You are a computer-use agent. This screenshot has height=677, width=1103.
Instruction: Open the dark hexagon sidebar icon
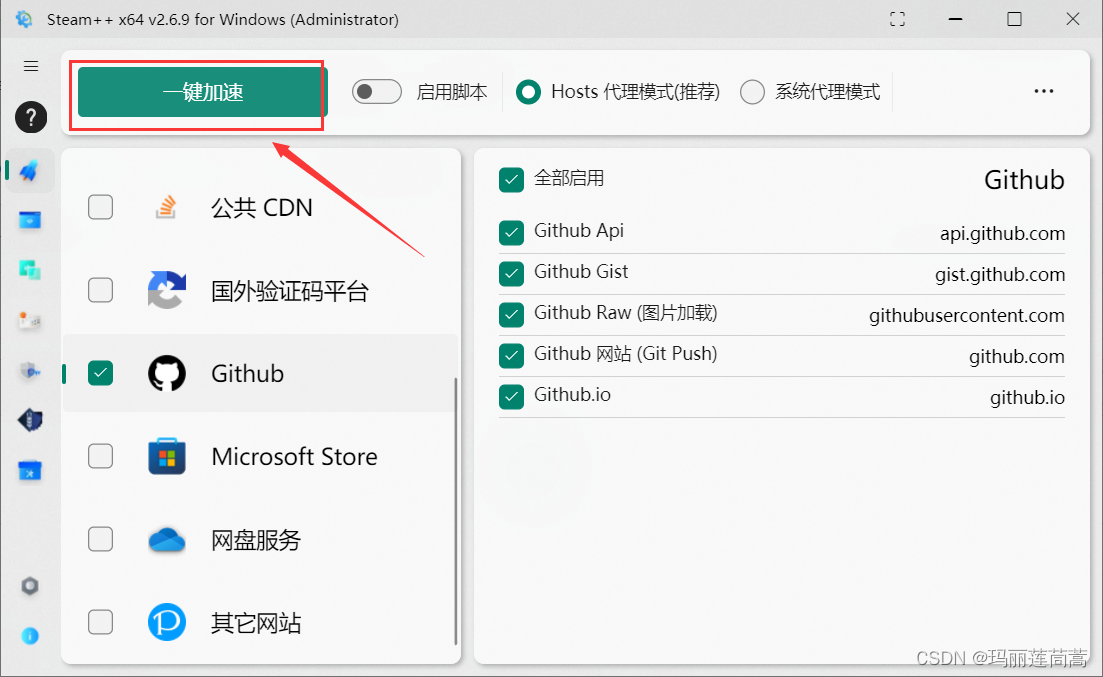(x=30, y=420)
